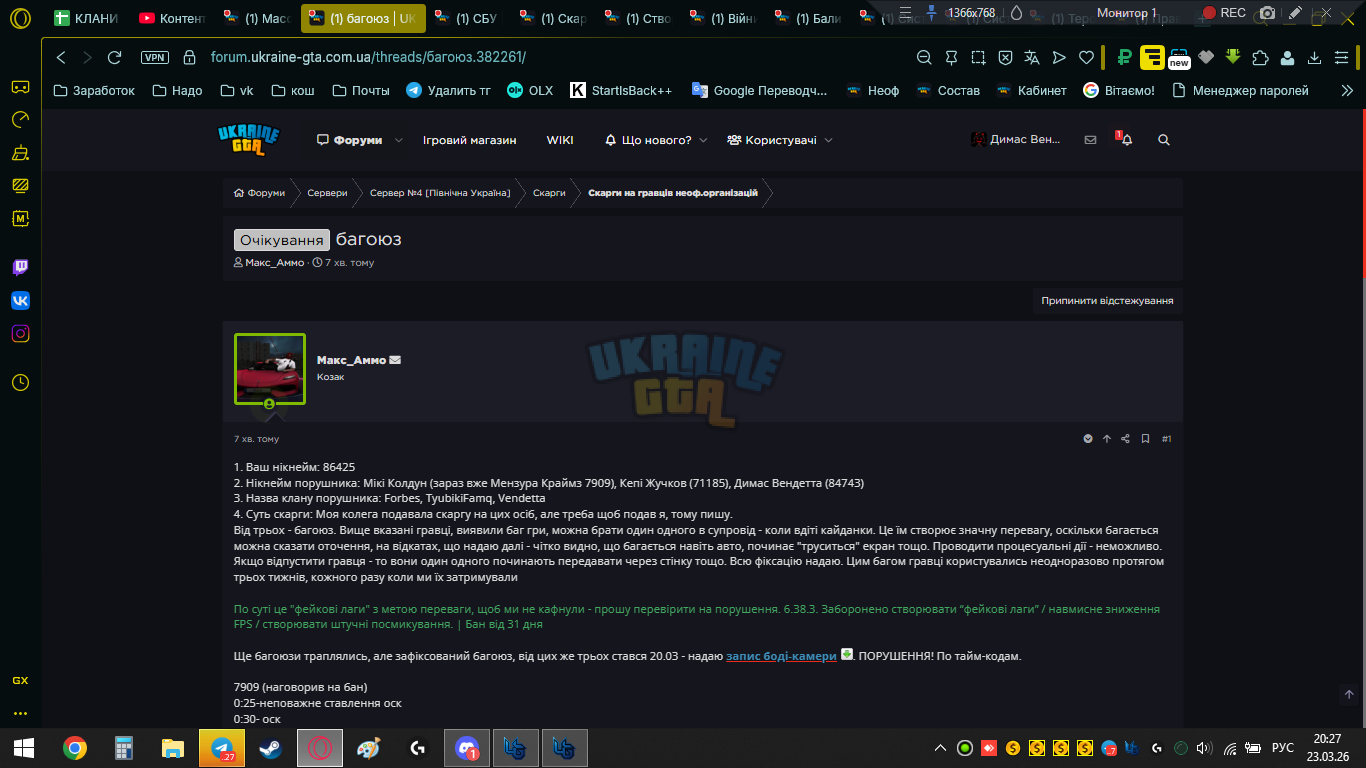Image resolution: width=1366 pixels, height=768 pixels.
Task: Open post dropdown chevron-circle icon
Action: 1088,439
